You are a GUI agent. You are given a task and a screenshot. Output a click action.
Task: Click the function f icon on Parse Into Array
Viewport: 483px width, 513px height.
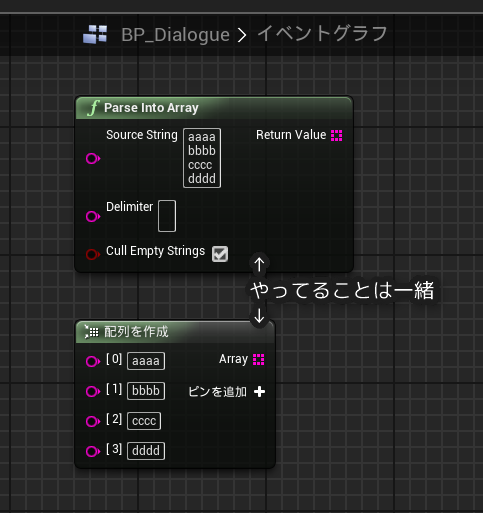(93, 108)
